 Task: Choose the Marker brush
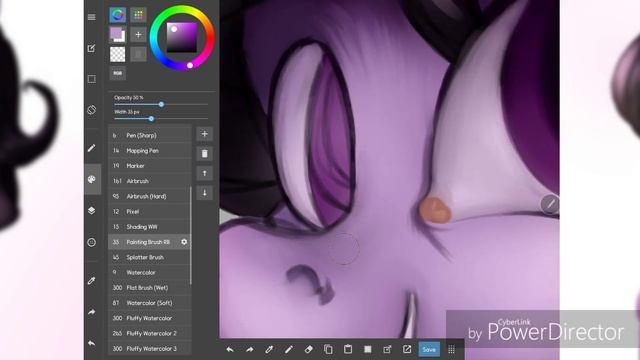[x=150, y=166]
